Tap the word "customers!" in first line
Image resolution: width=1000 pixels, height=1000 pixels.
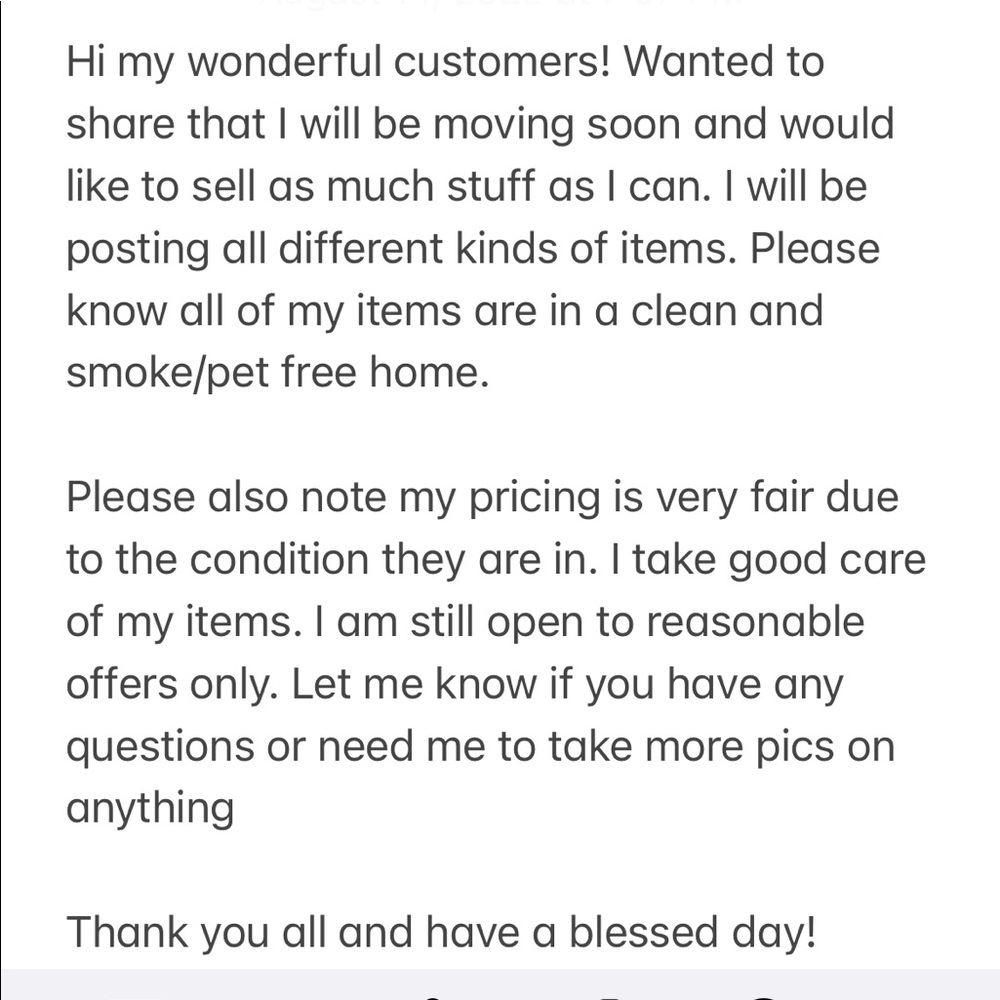point(502,62)
